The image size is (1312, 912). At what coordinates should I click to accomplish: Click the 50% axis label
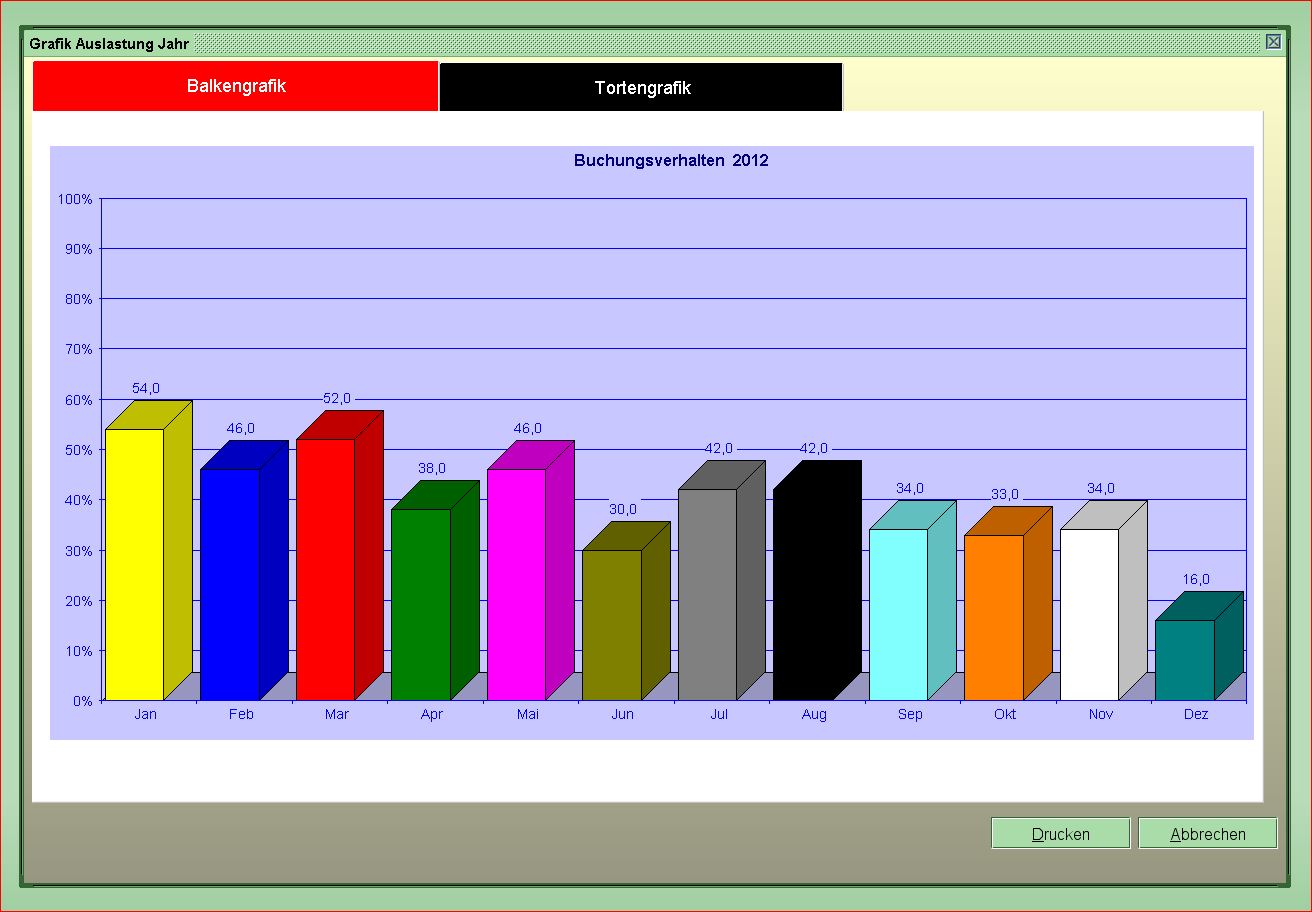click(78, 450)
